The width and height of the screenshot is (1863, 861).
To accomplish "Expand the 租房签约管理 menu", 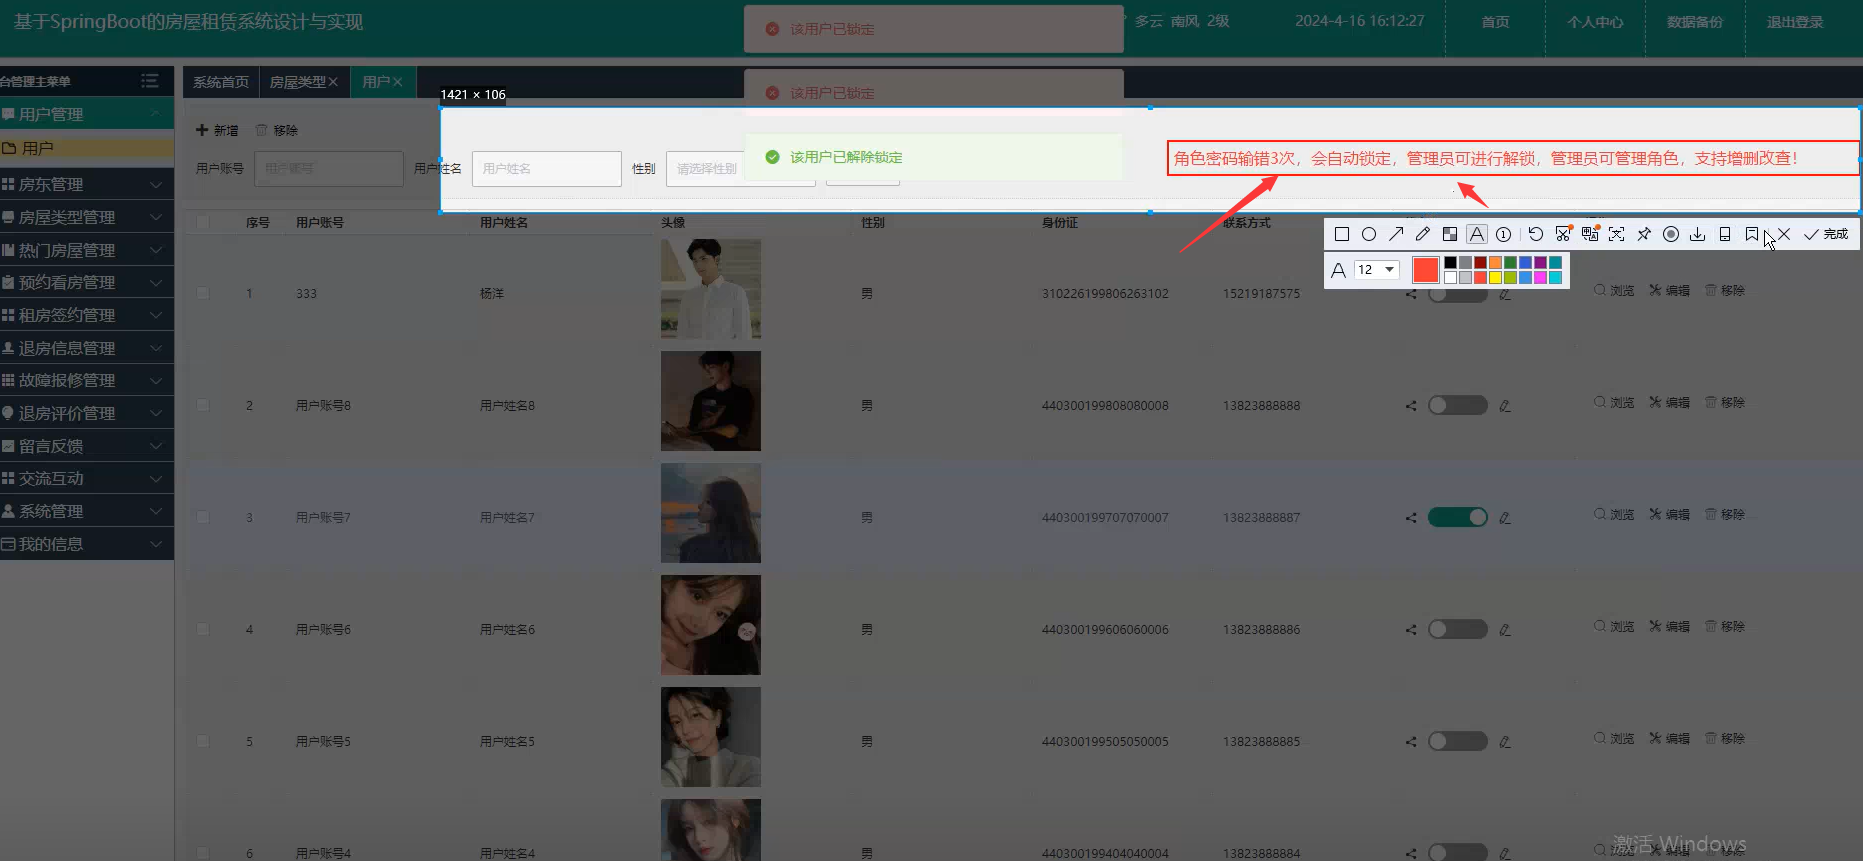I will point(87,315).
